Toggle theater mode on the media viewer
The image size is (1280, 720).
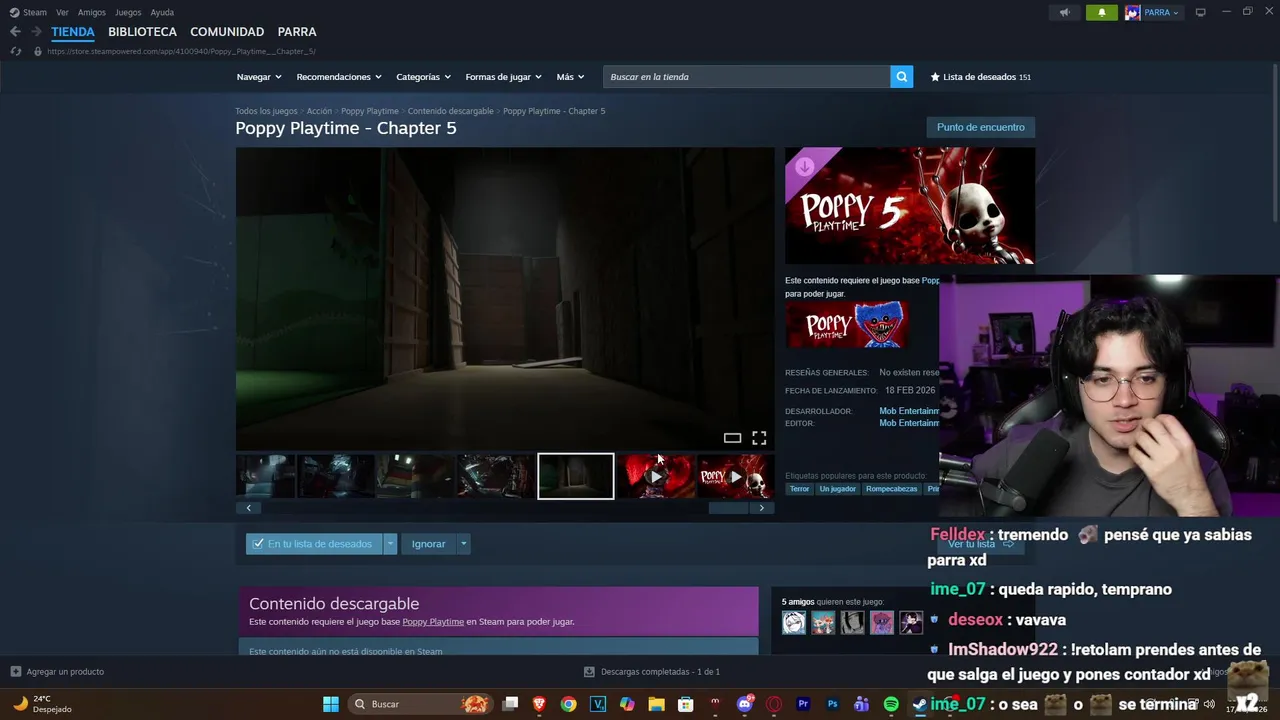point(732,438)
